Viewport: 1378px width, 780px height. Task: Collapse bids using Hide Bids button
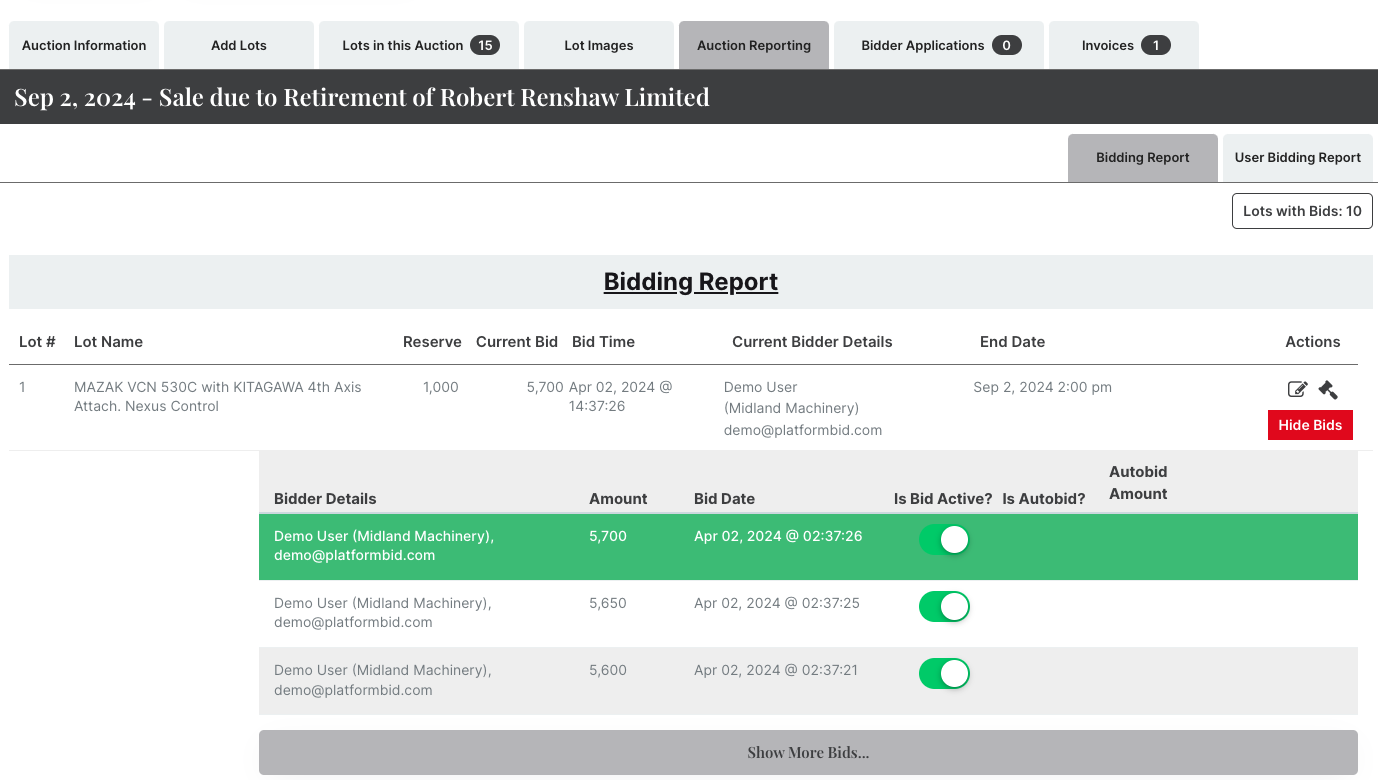tap(1310, 425)
